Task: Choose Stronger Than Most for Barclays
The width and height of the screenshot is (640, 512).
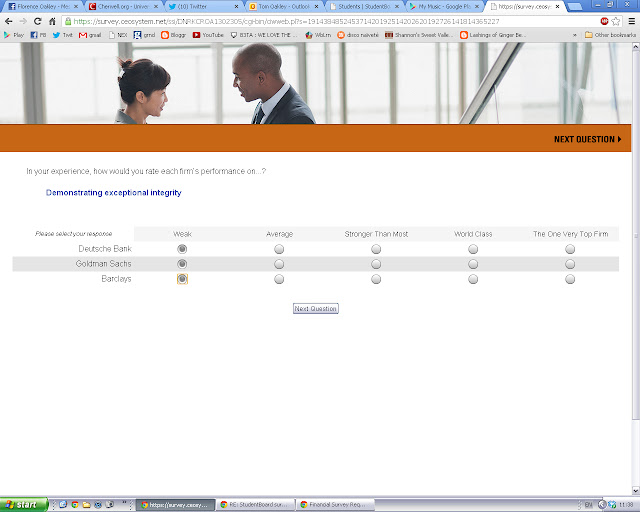Action: point(376,279)
